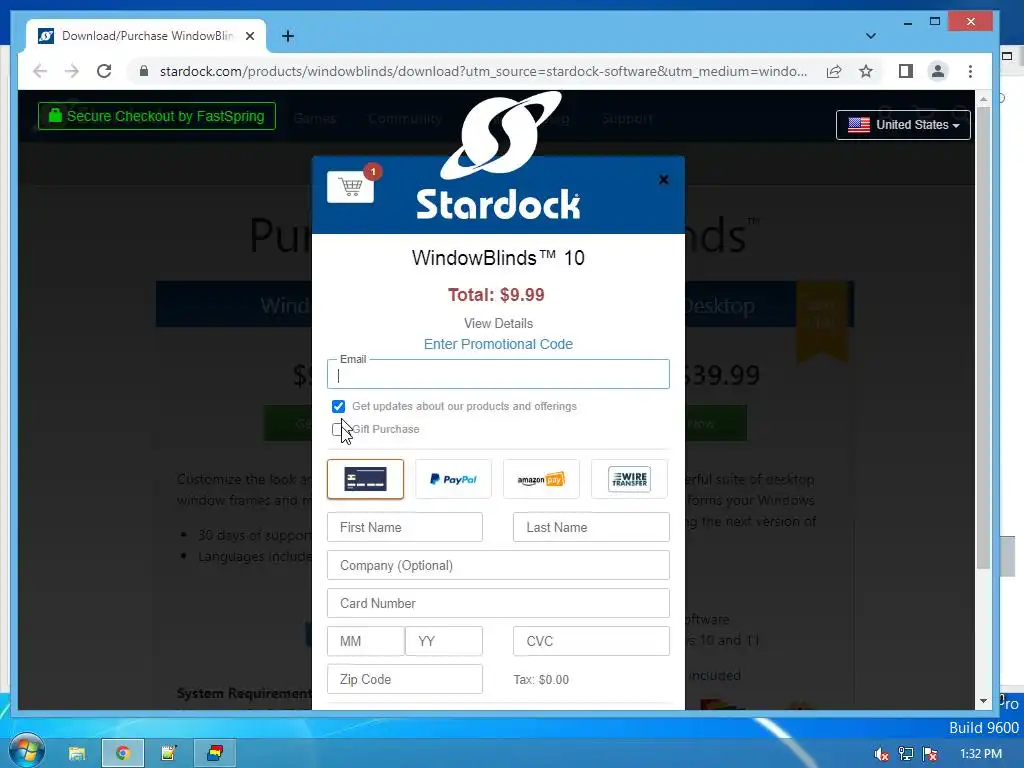This screenshot has height=768, width=1024.
Task: Open the Chrome profile avatar
Action: [938, 71]
